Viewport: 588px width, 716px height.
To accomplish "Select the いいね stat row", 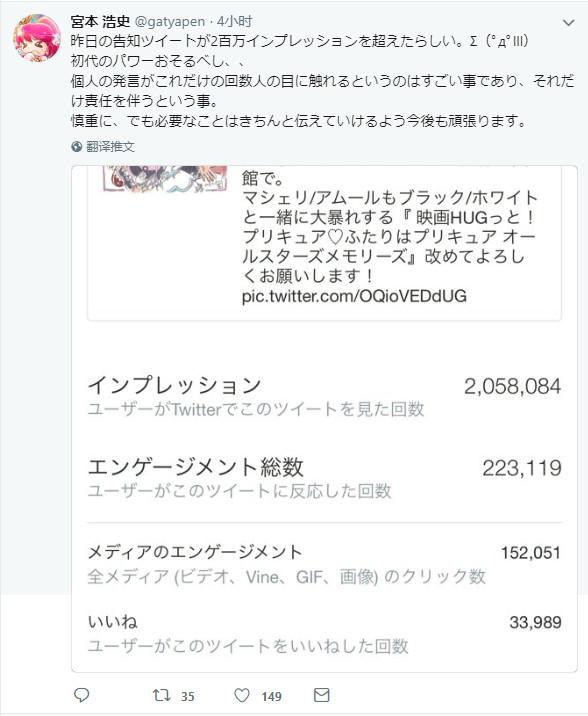I will pyautogui.click(x=324, y=634).
